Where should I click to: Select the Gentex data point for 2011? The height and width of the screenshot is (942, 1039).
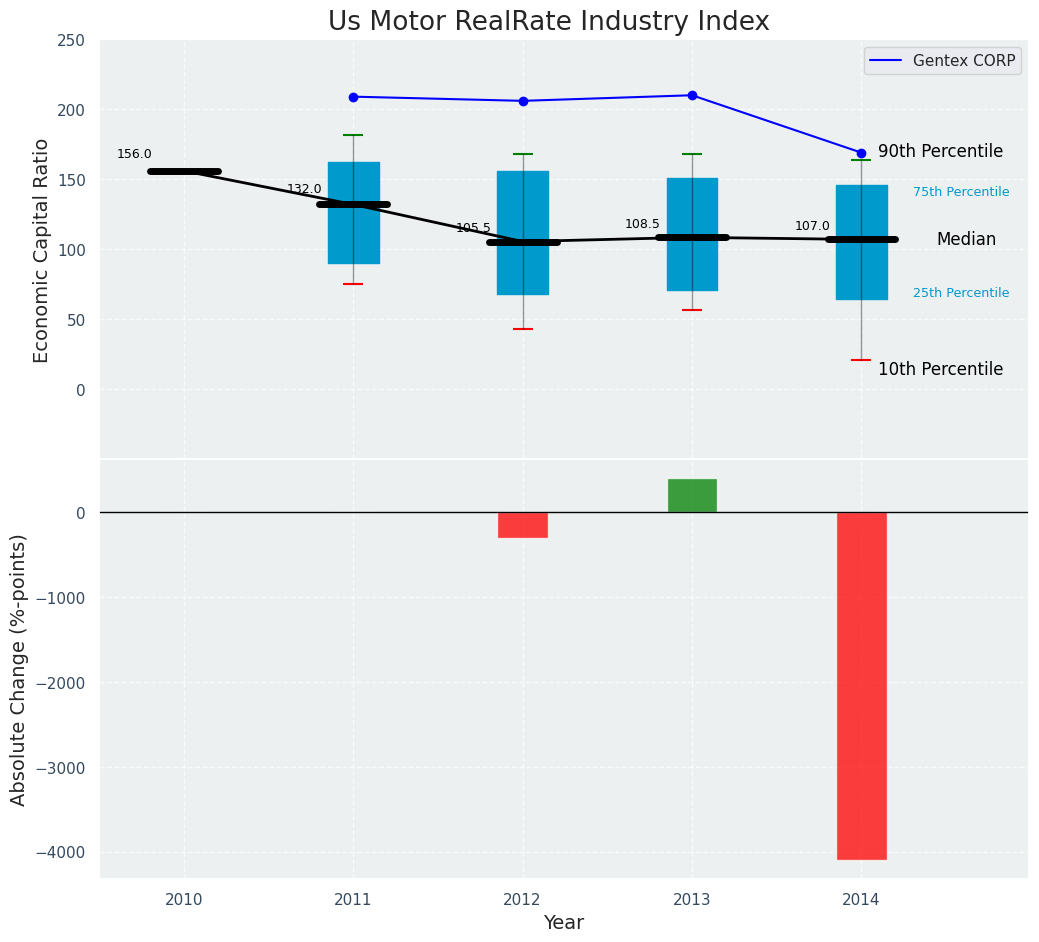tap(353, 97)
